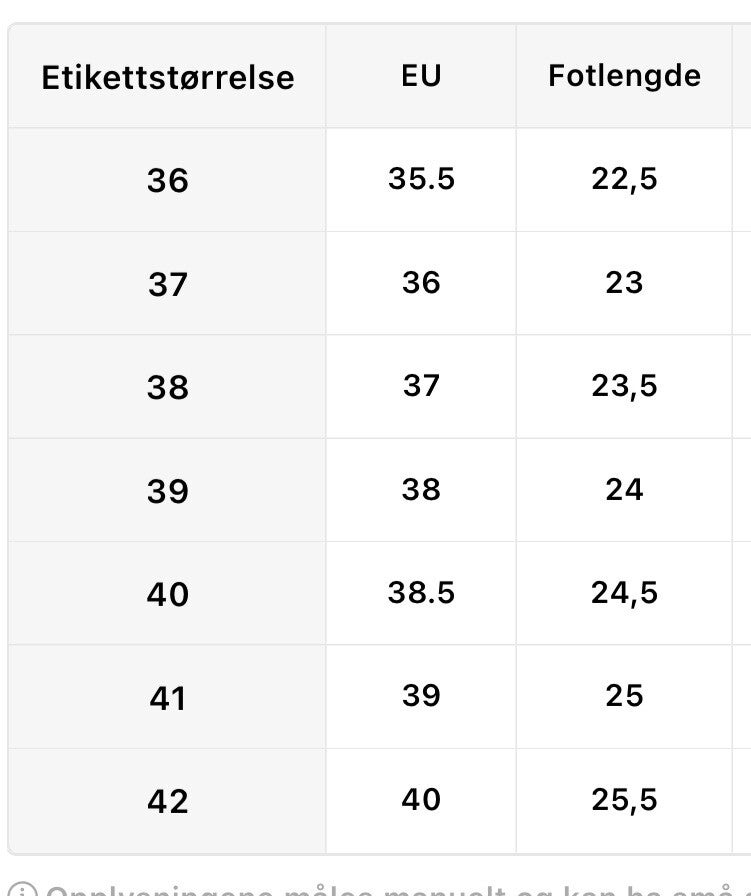Select label size 36 in Etikettstørrelse column

[168, 181]
